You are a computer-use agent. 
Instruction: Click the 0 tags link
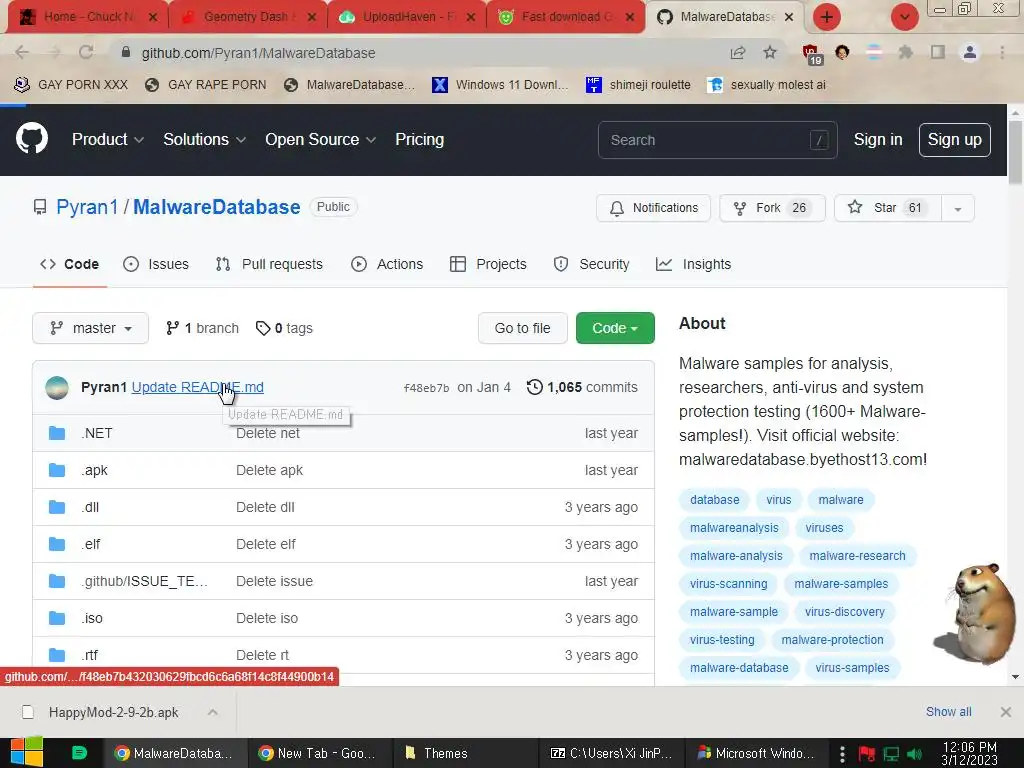point(284,328)
